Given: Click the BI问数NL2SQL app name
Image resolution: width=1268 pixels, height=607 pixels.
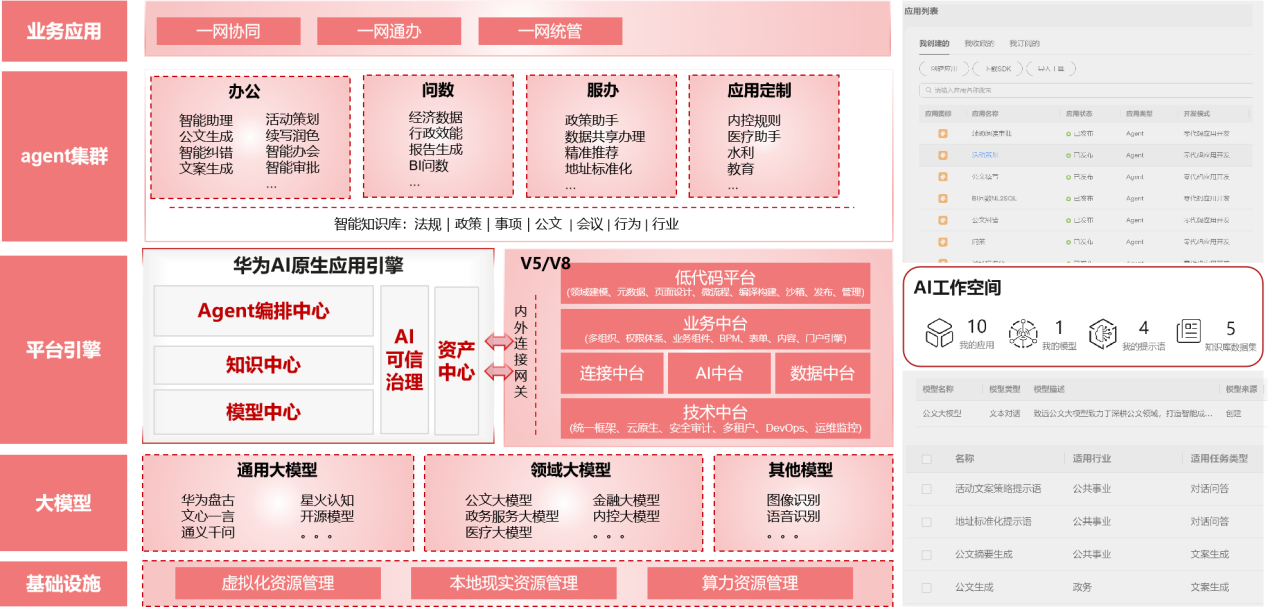Looking at the screenshot, I should pyautogui.click(x=993, y=198).
